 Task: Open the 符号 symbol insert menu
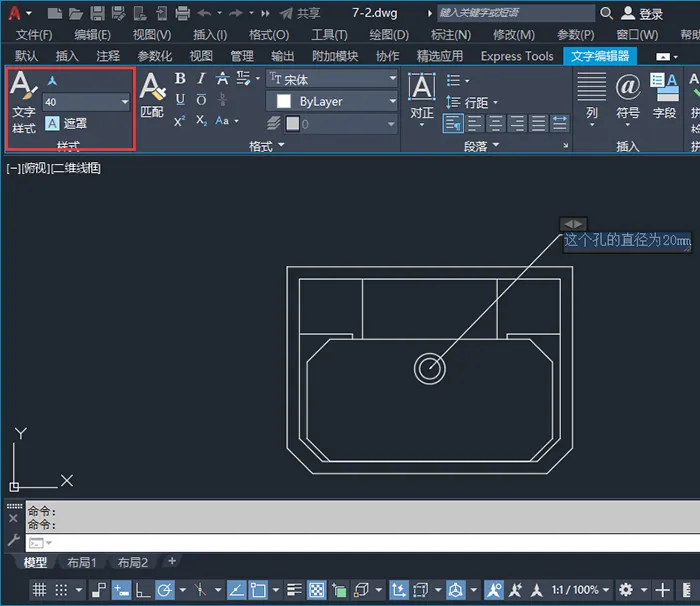pos(628,99)
